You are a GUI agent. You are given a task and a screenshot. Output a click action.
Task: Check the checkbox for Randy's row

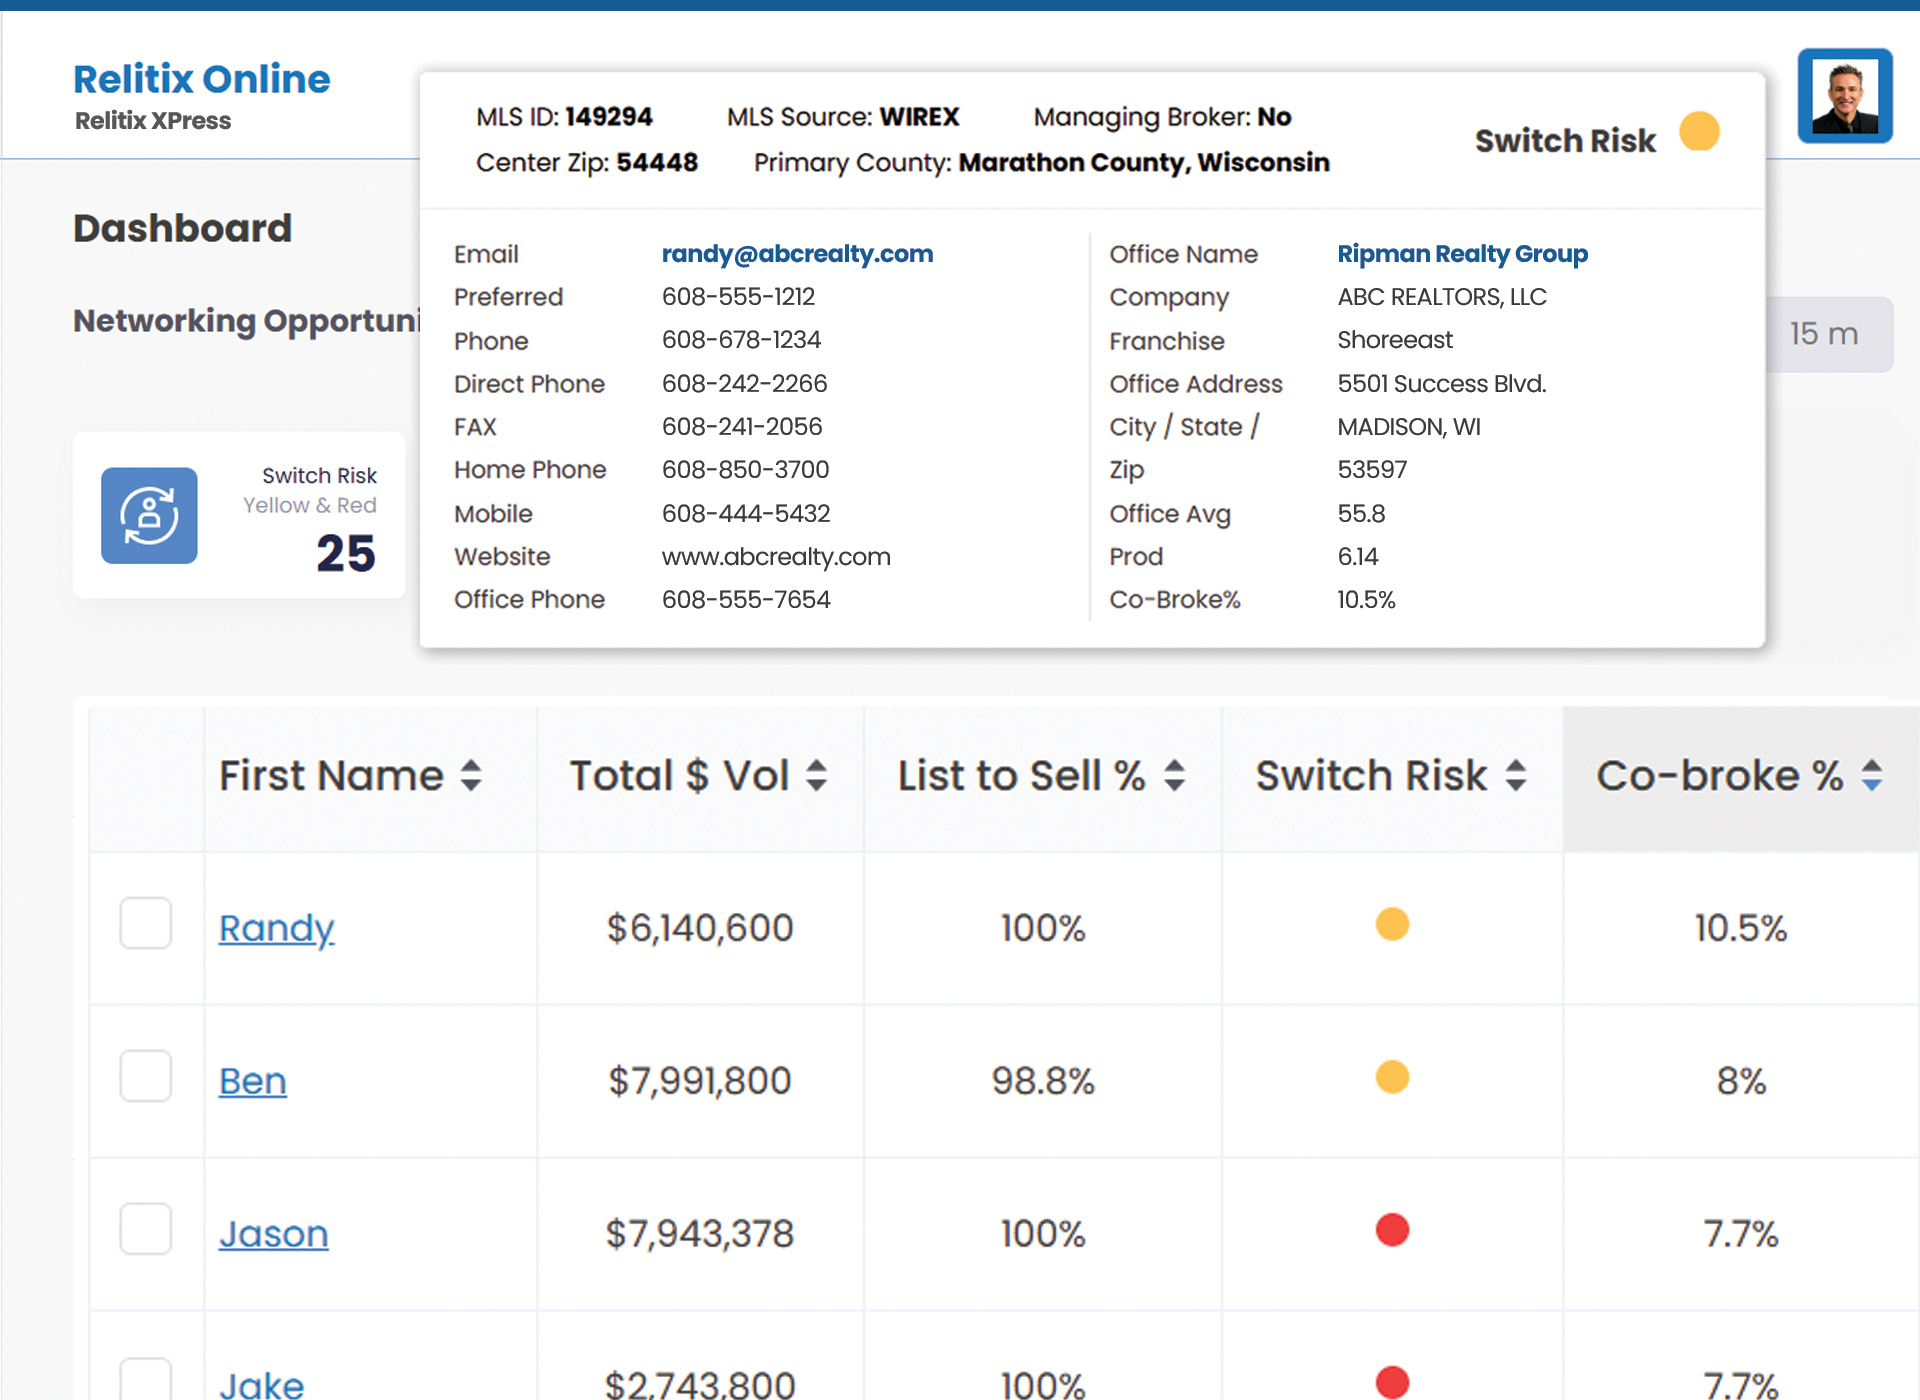click(x=146, y=923)
